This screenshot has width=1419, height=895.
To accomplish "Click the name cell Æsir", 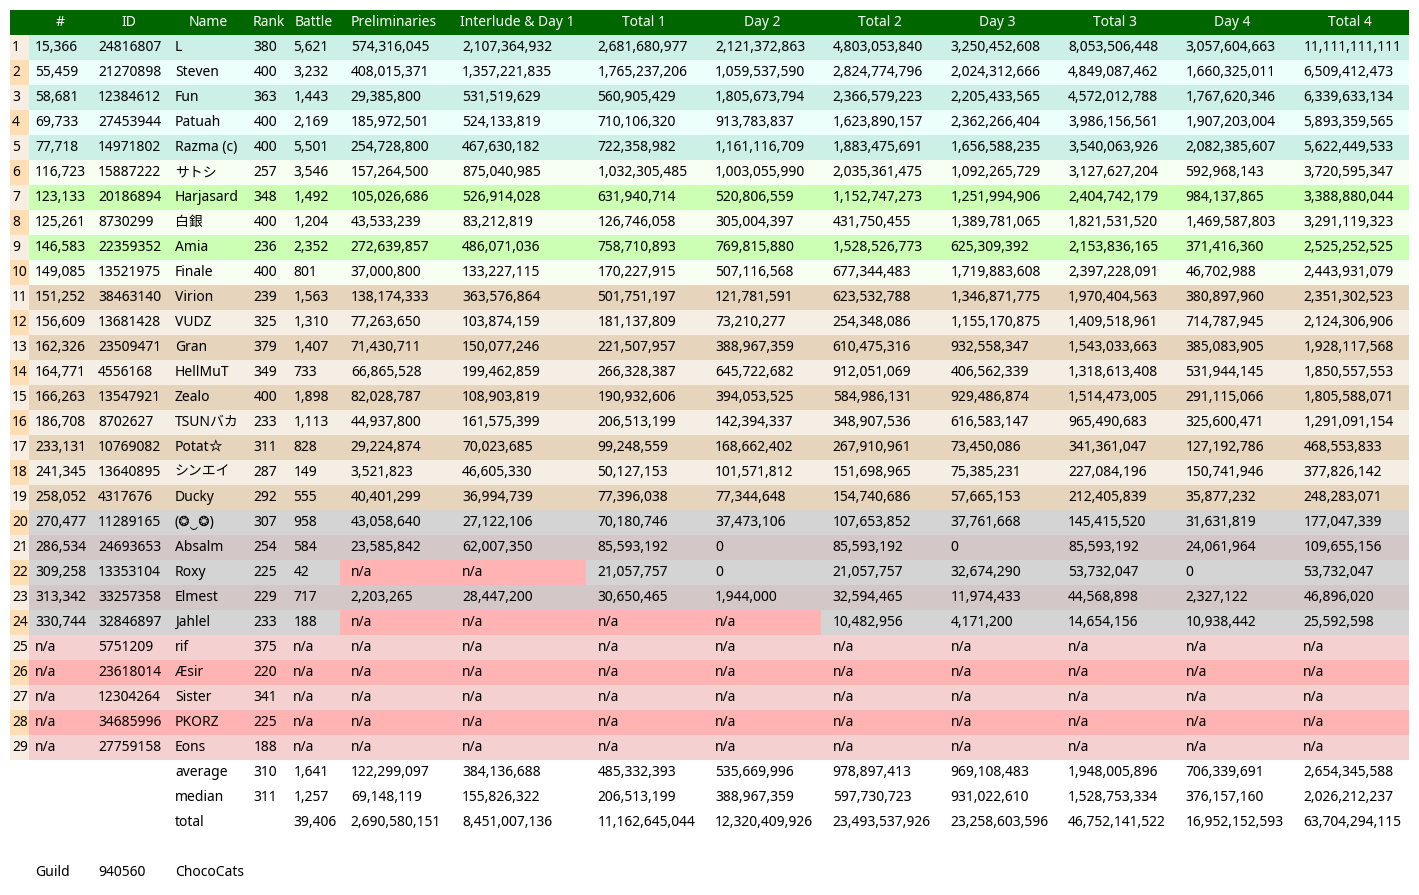I will (189, 671).
